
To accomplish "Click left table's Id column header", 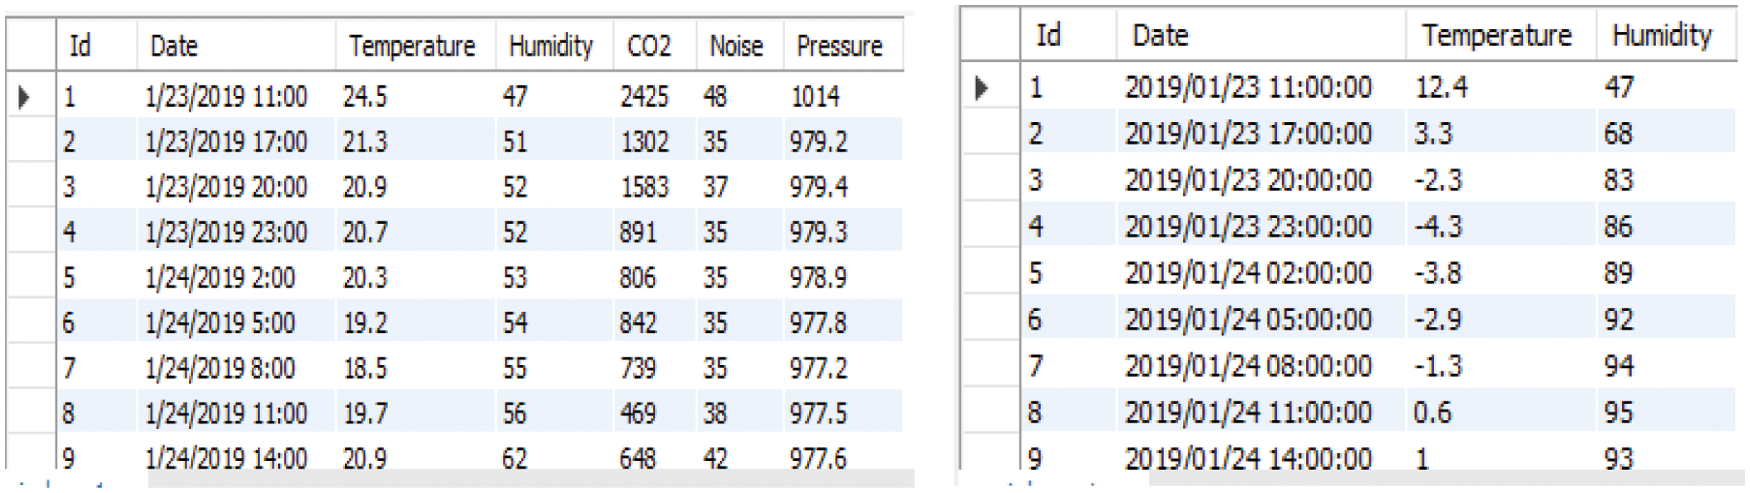I will pos(80,46).
